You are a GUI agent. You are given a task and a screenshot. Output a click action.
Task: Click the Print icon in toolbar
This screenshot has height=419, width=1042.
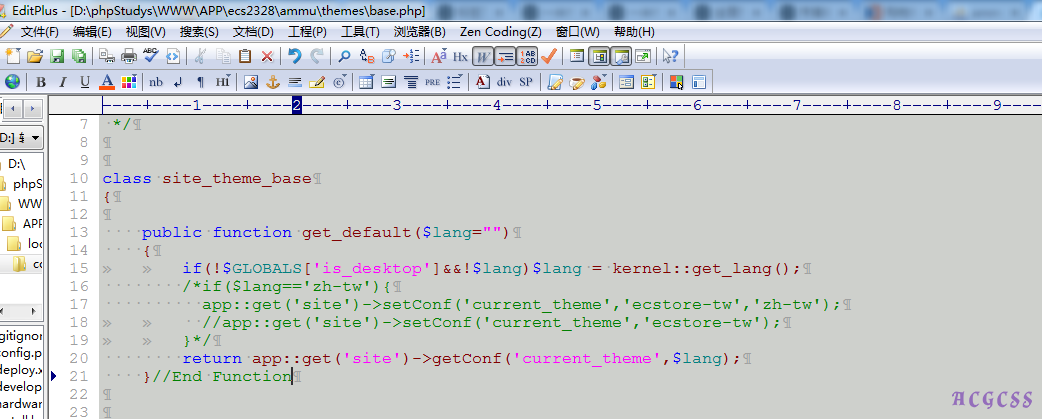pyautogui.click(x=129, y=56)
